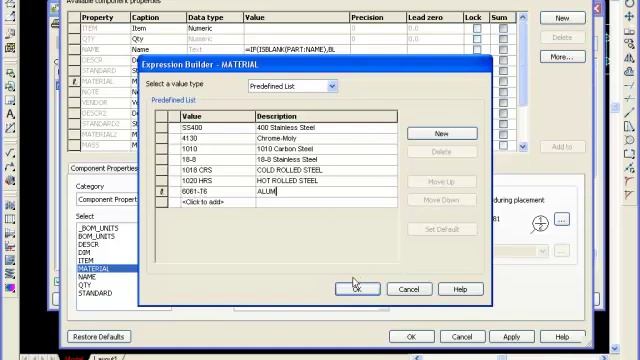Toggle Lock checkbox for ITEM property
The width and height of the screenshot is (640, 360).
click(x=477, y=29)
